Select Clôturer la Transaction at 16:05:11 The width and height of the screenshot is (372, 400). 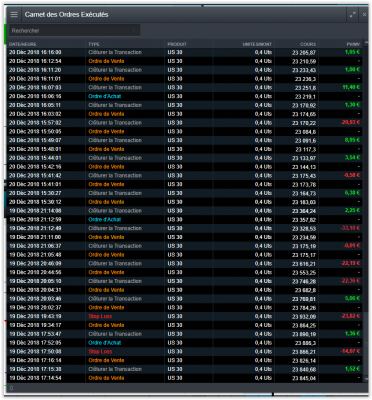click(x=115, y=105)
